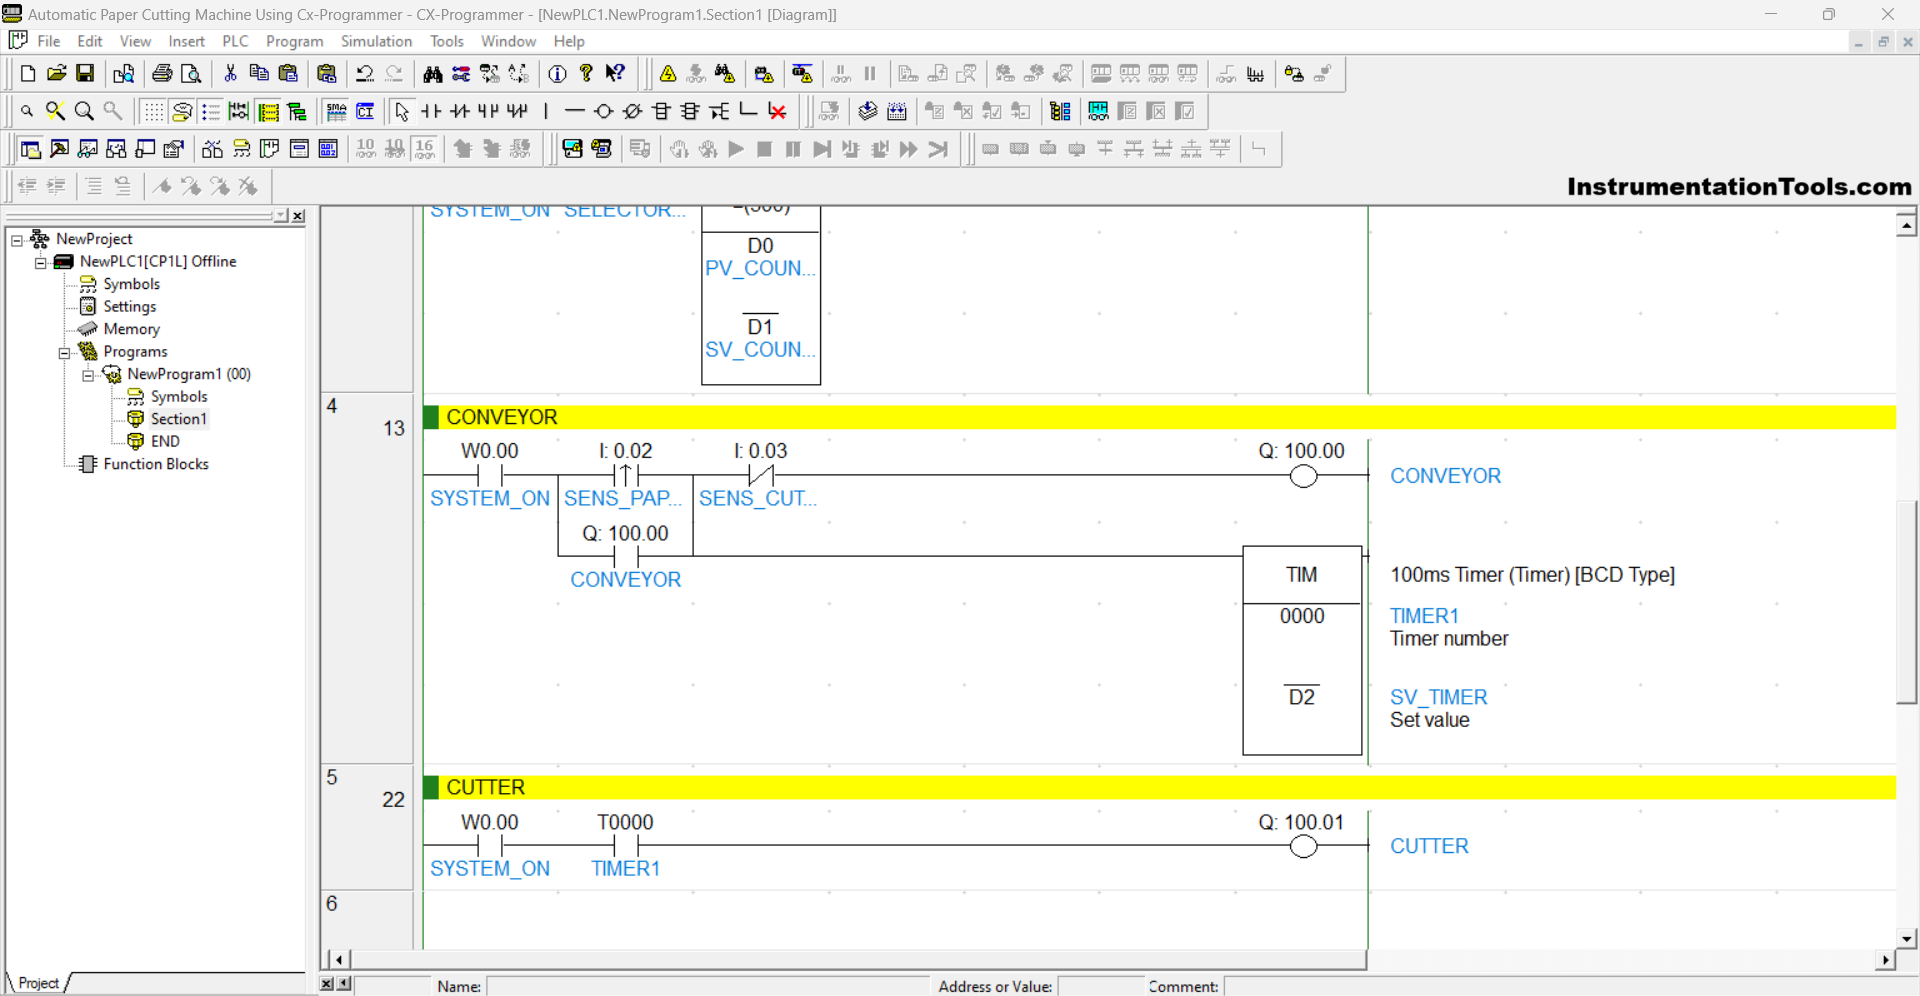1920x996 pixels.
Task: Click the horizontal scrollbar left arrow
Action: [x=339, y=960]
